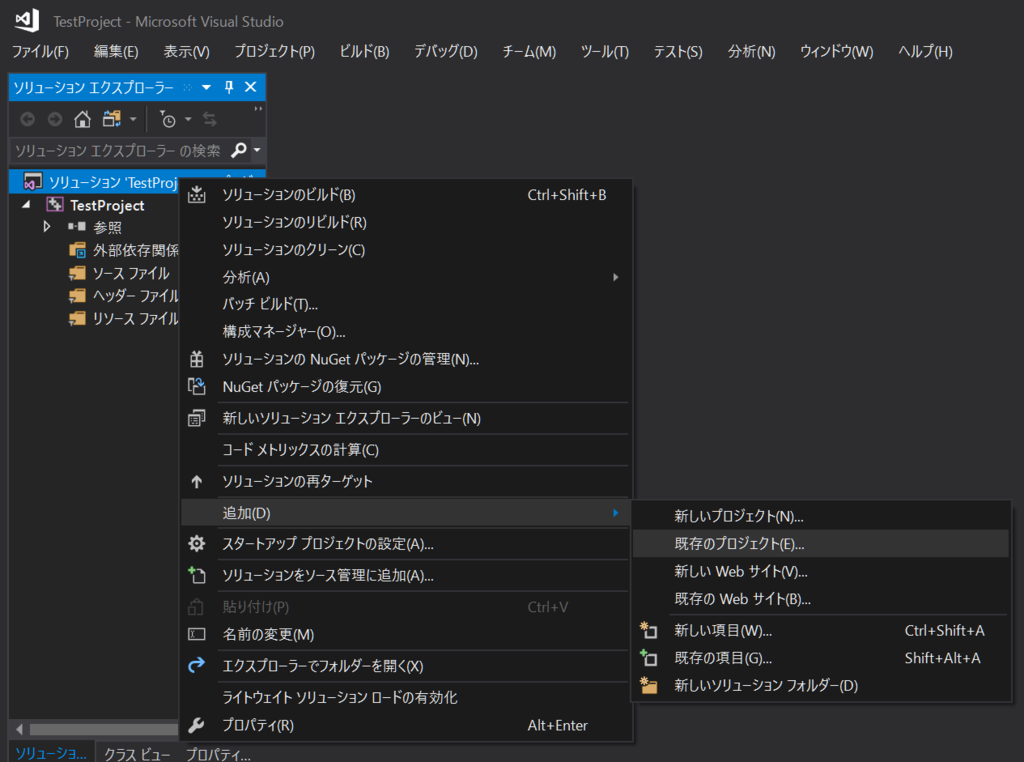Viewport: 1024px width, 762px height.
Task: Select the TestProject project node
Action: tap(107, 205)
